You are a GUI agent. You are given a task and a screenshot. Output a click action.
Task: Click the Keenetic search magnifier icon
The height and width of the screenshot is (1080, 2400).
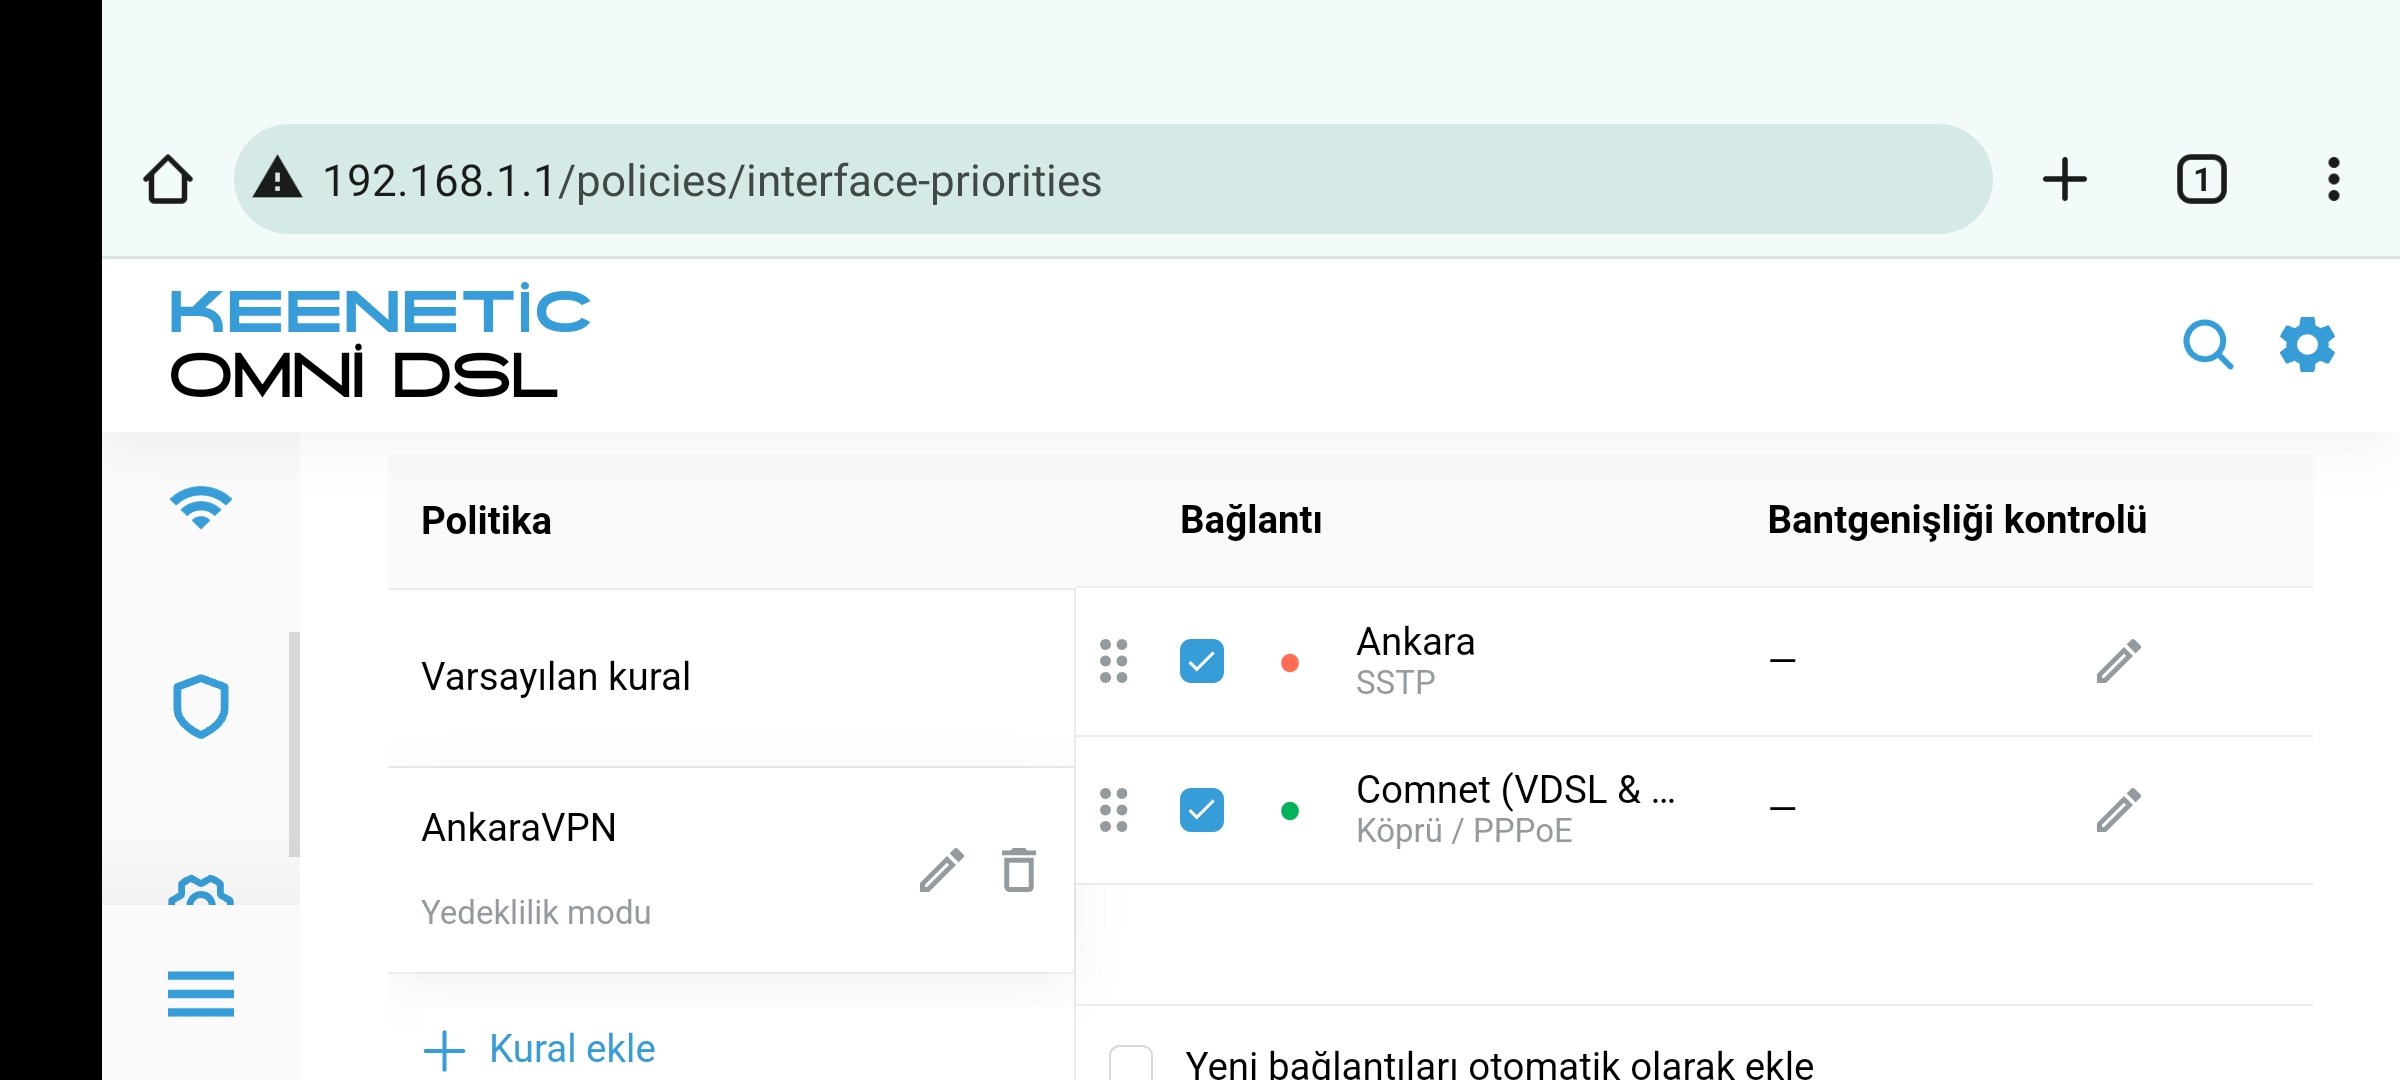[2208, 345]
